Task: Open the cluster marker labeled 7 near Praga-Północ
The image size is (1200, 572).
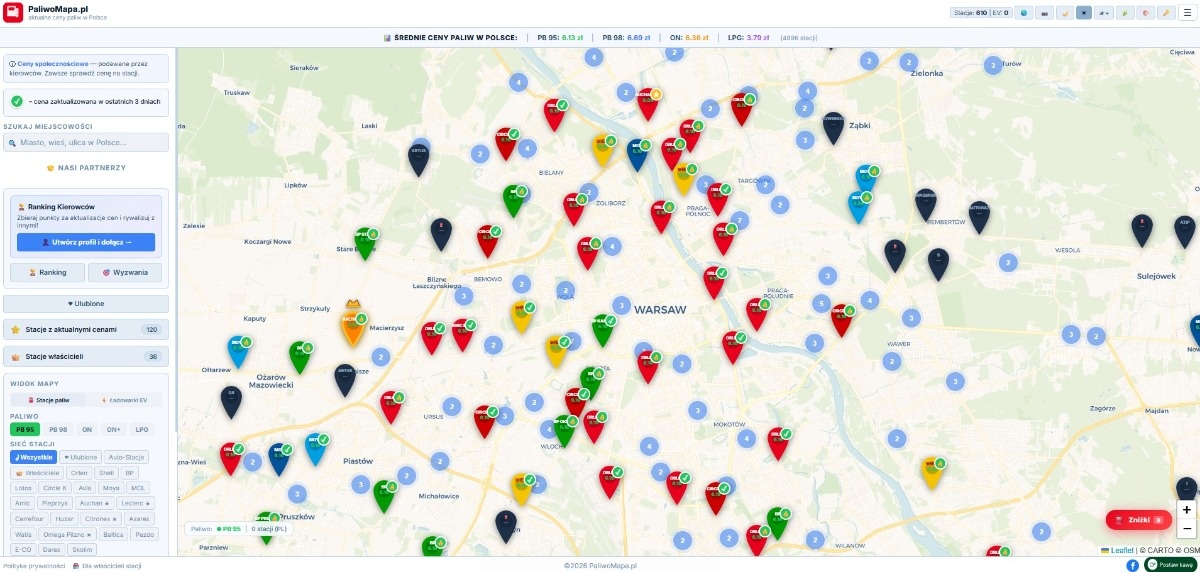Action: click(739, 220)
